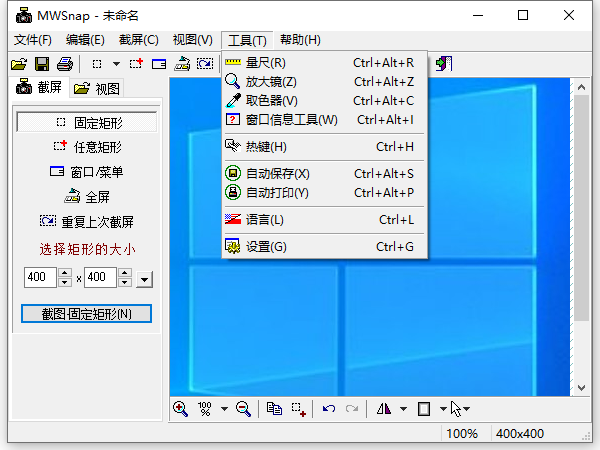Click the zoom out magnifier icon
This screenshot has height=450, width=600.
243,409
